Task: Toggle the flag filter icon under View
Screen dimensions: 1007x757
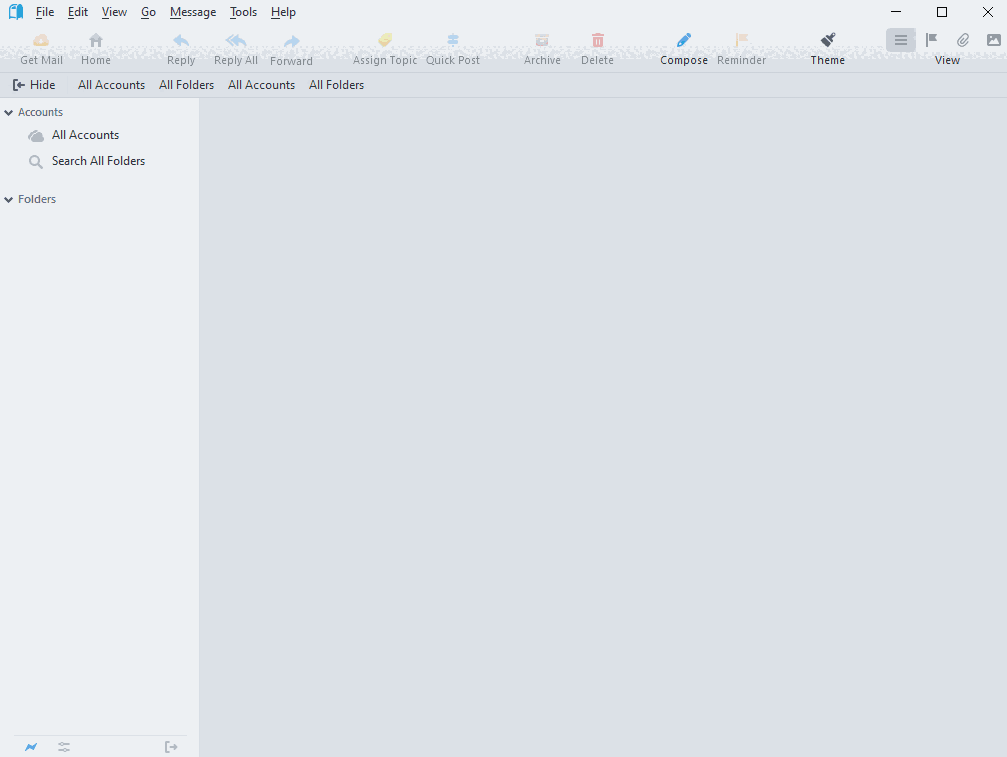Action: [x=932, y=40]
